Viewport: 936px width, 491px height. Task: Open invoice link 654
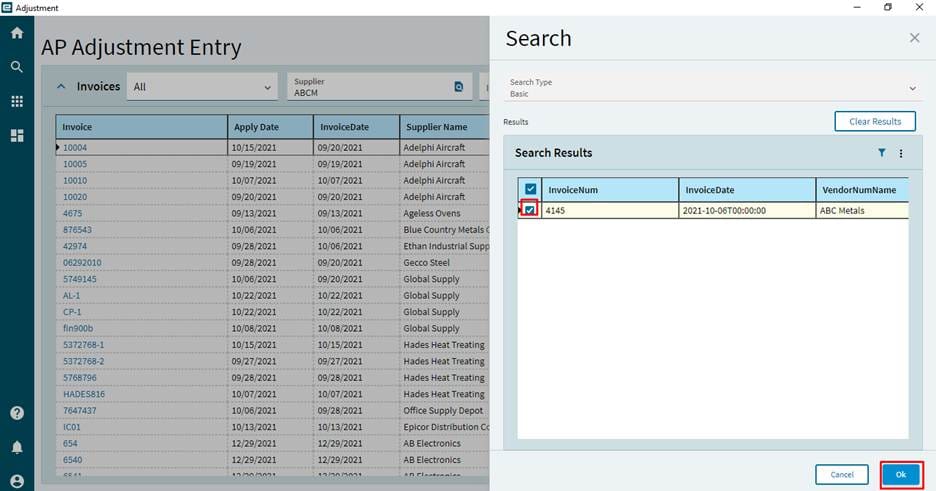click(70, 443)
